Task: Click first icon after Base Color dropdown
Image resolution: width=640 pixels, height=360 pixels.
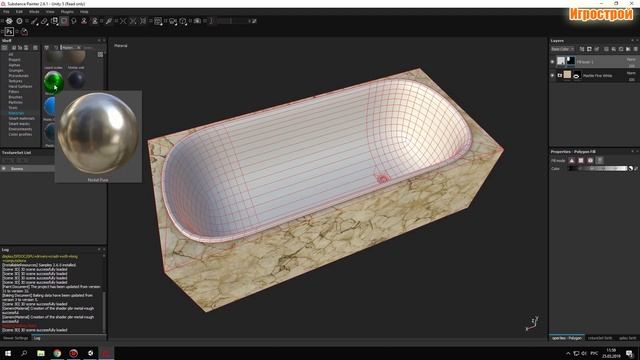Action: click(582, 49)
